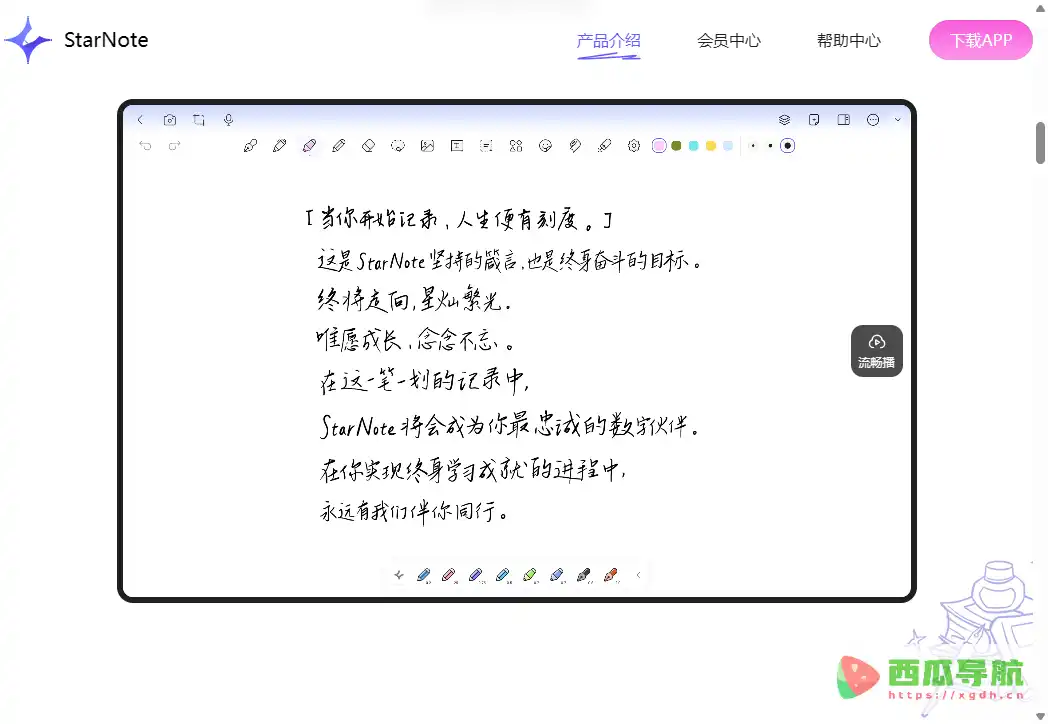The height and width of the screenshot is (724, 1048).
Task: Pick the orange fountain pen preset
Action: pyautogui.click(x=611, y=575)
